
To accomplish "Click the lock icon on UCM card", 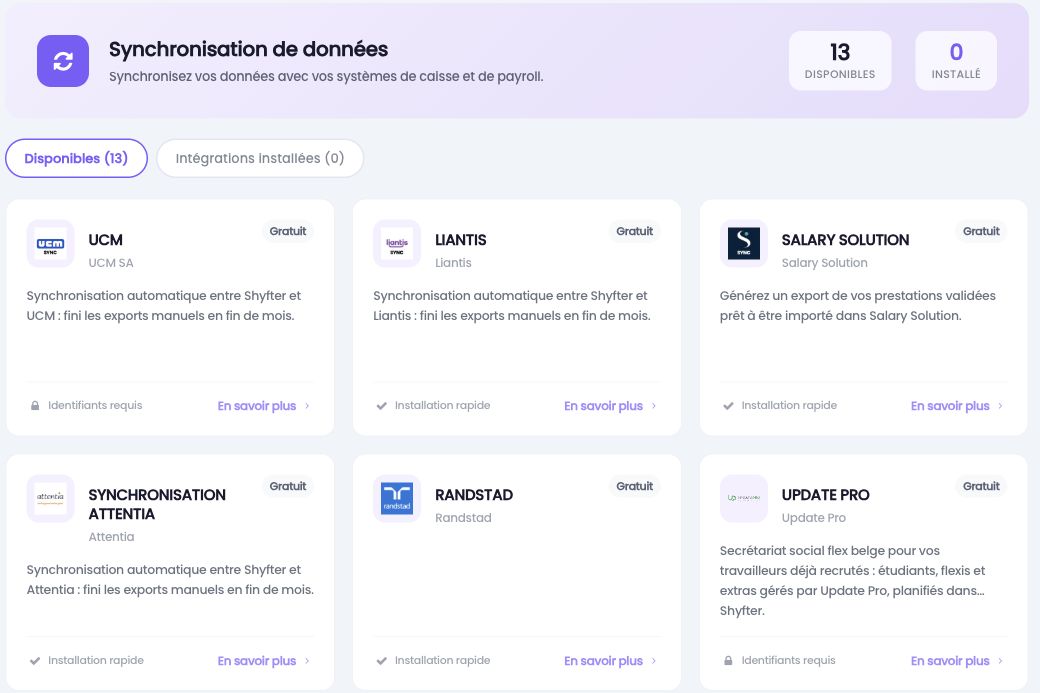I will click(x=35, y=405).
